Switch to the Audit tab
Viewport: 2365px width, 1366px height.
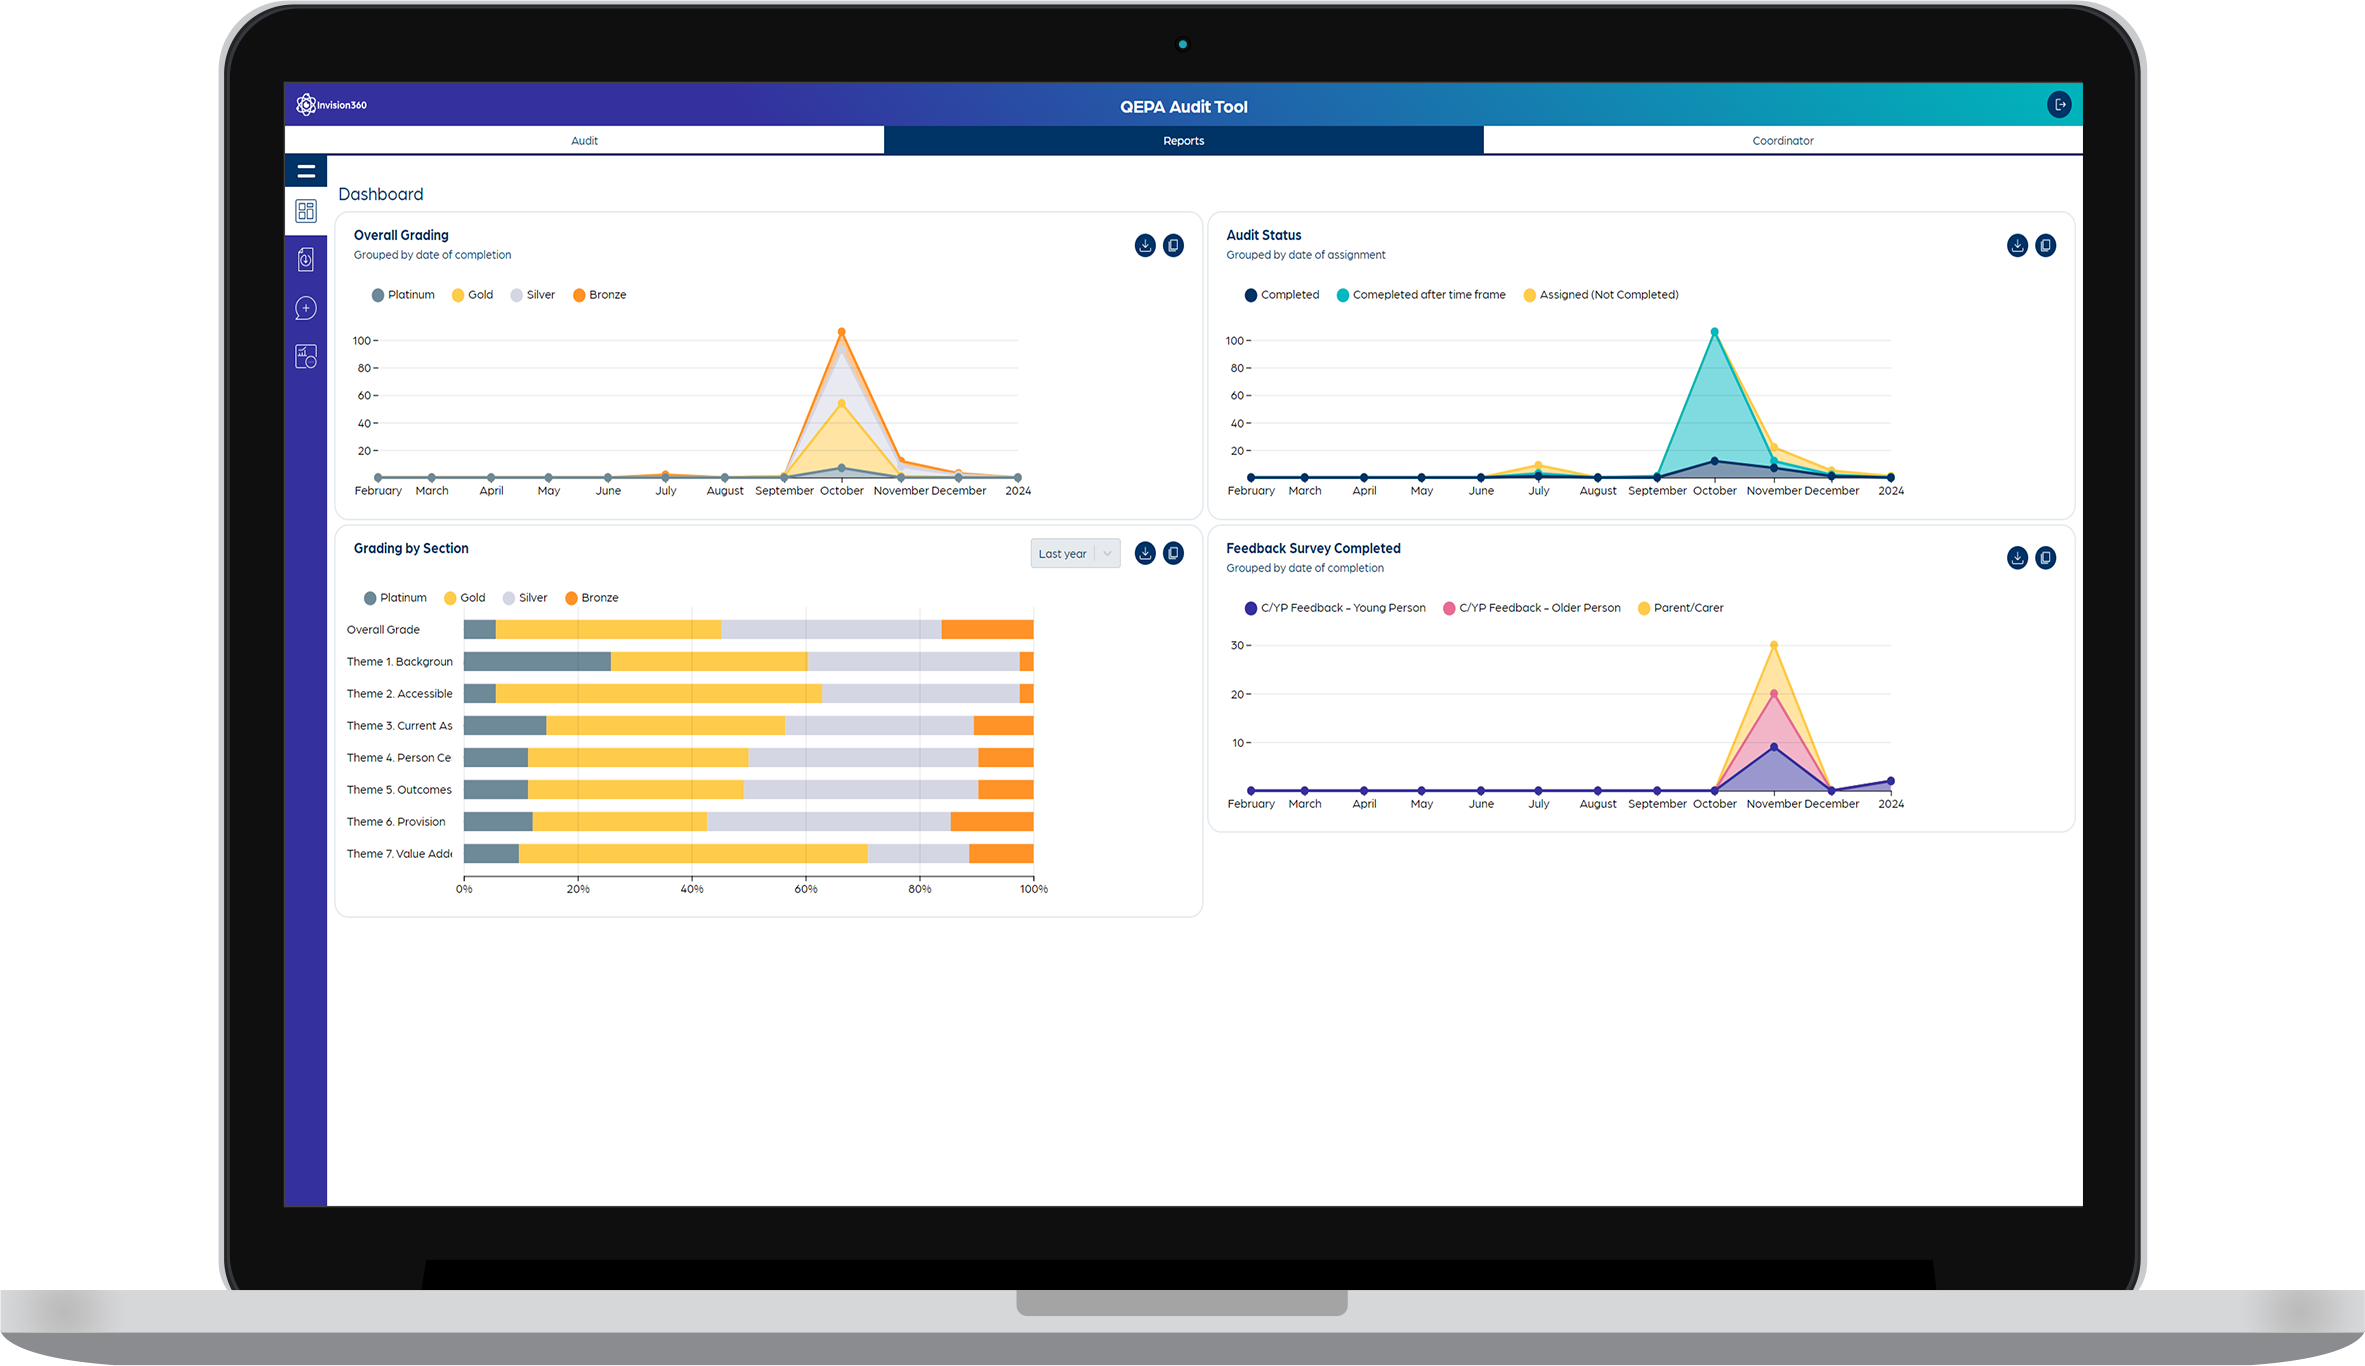pos(584,141)
